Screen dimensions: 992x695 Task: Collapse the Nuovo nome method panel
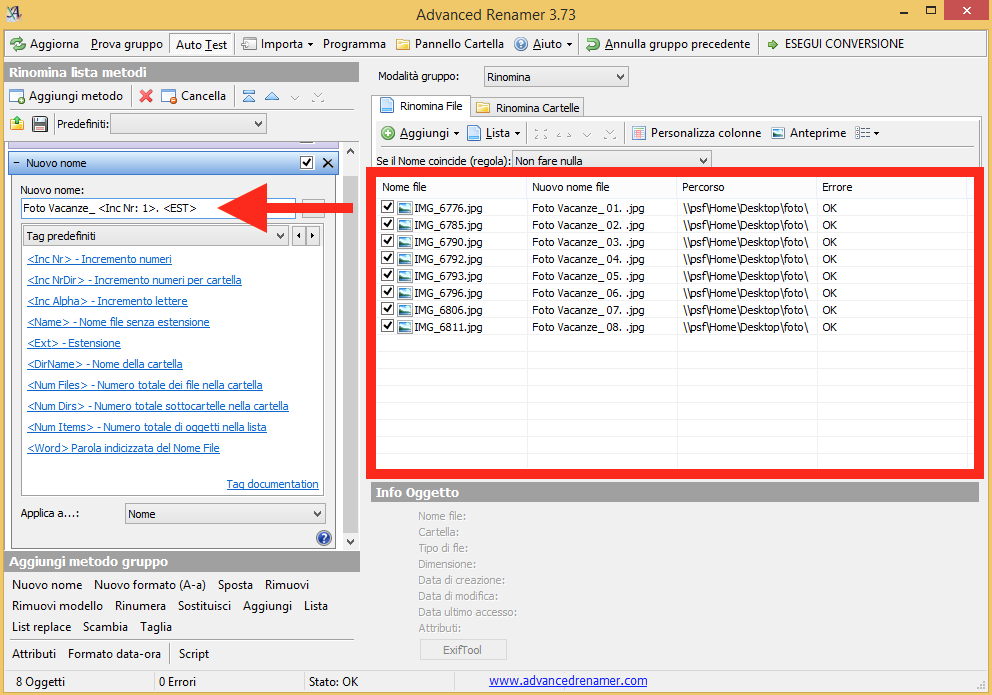click(16, 163)
